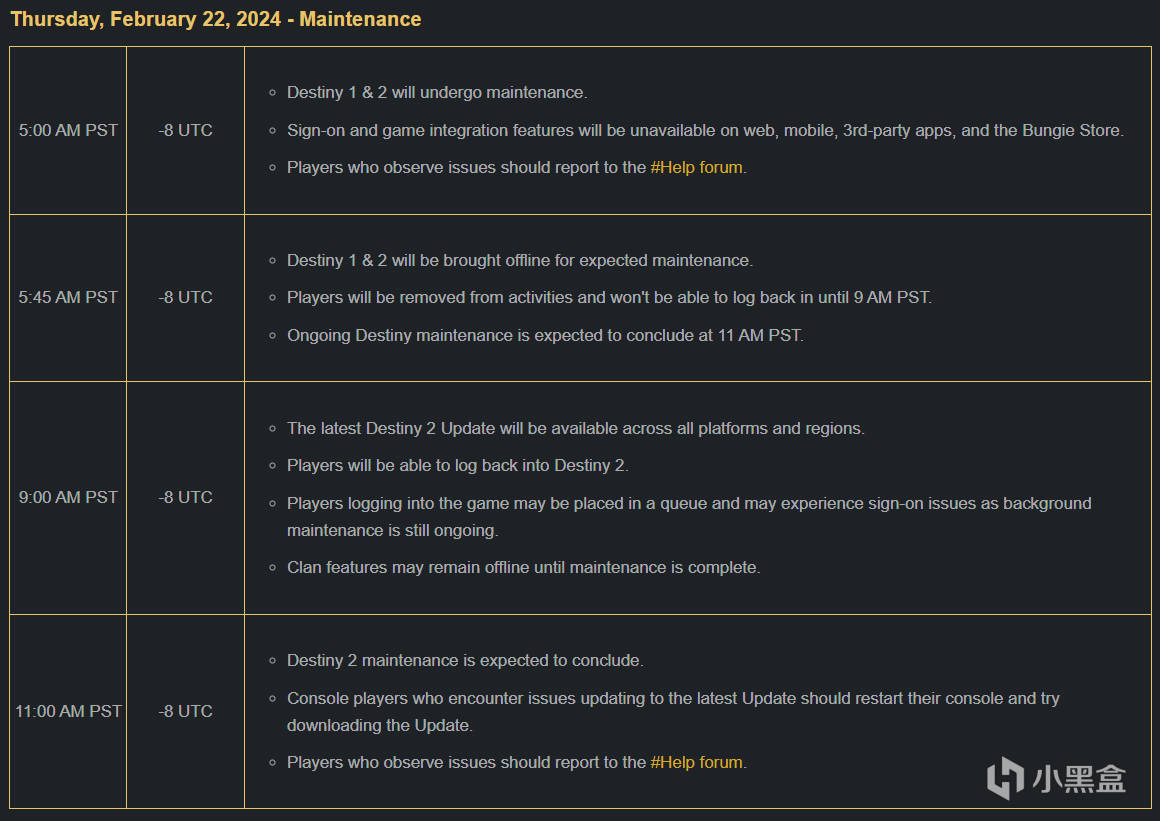Click the Xiaoheihe watermark logo icon

tap(1005, 778)
